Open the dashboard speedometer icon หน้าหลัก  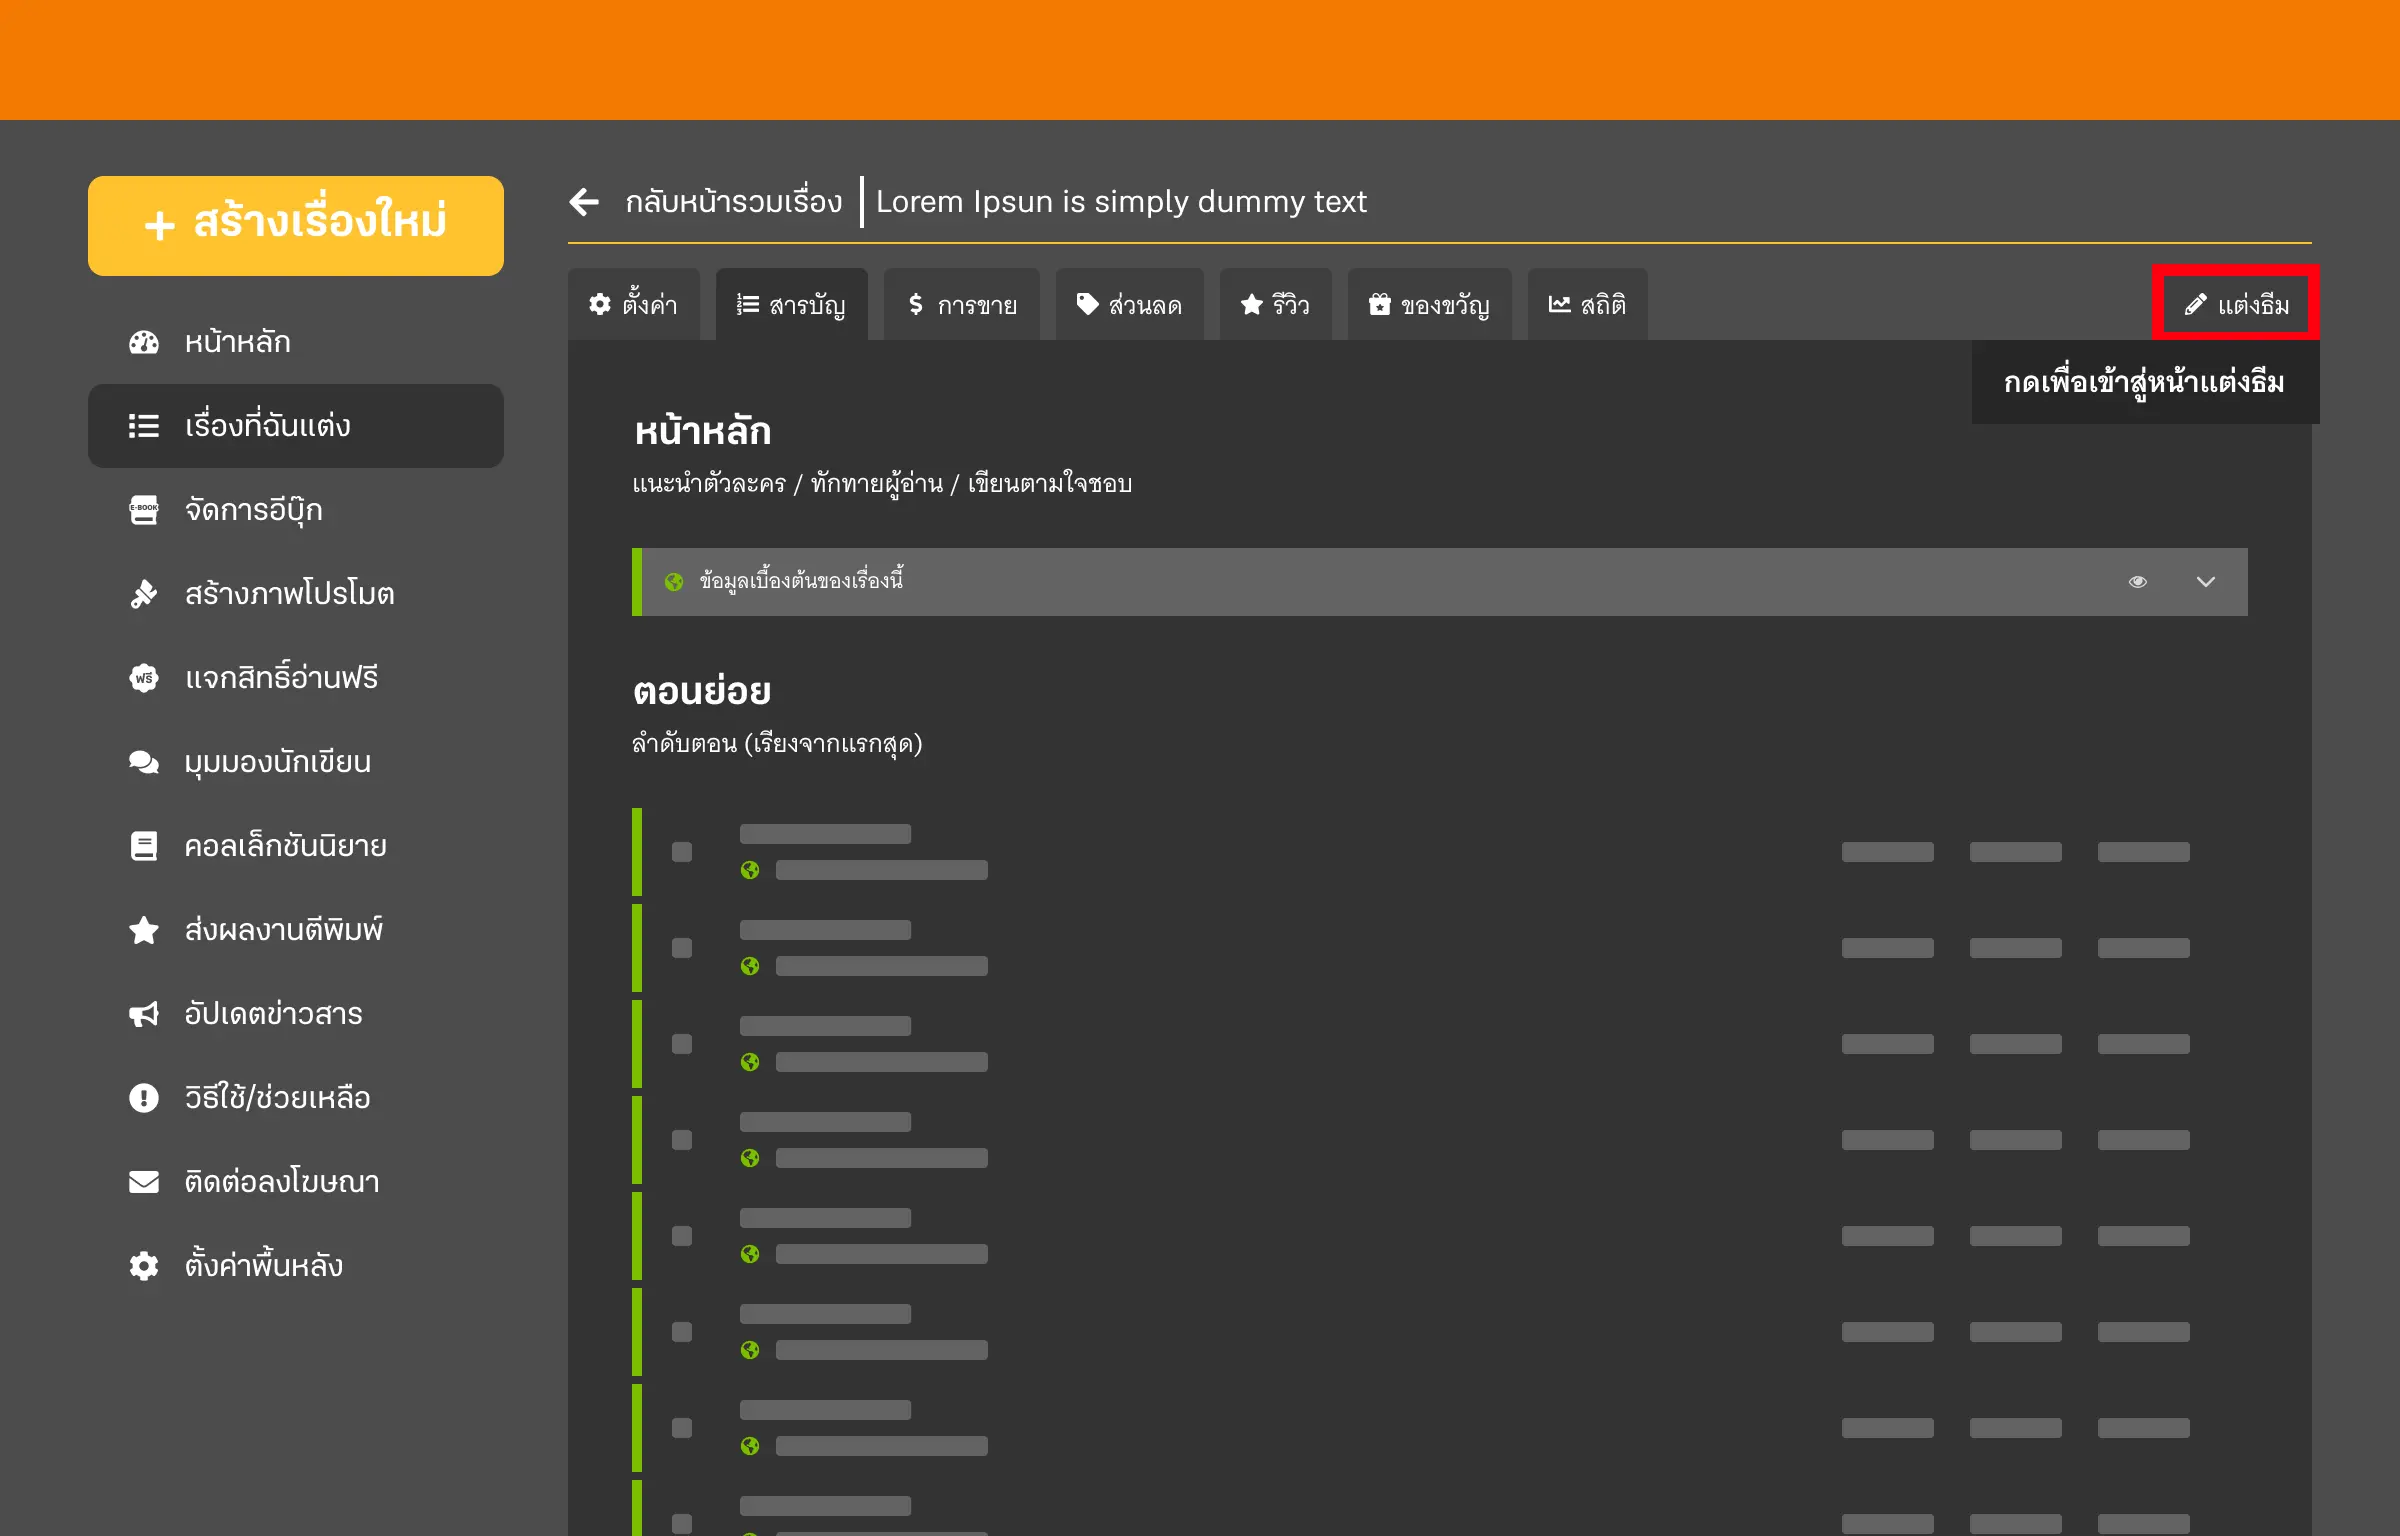(144, 342)
